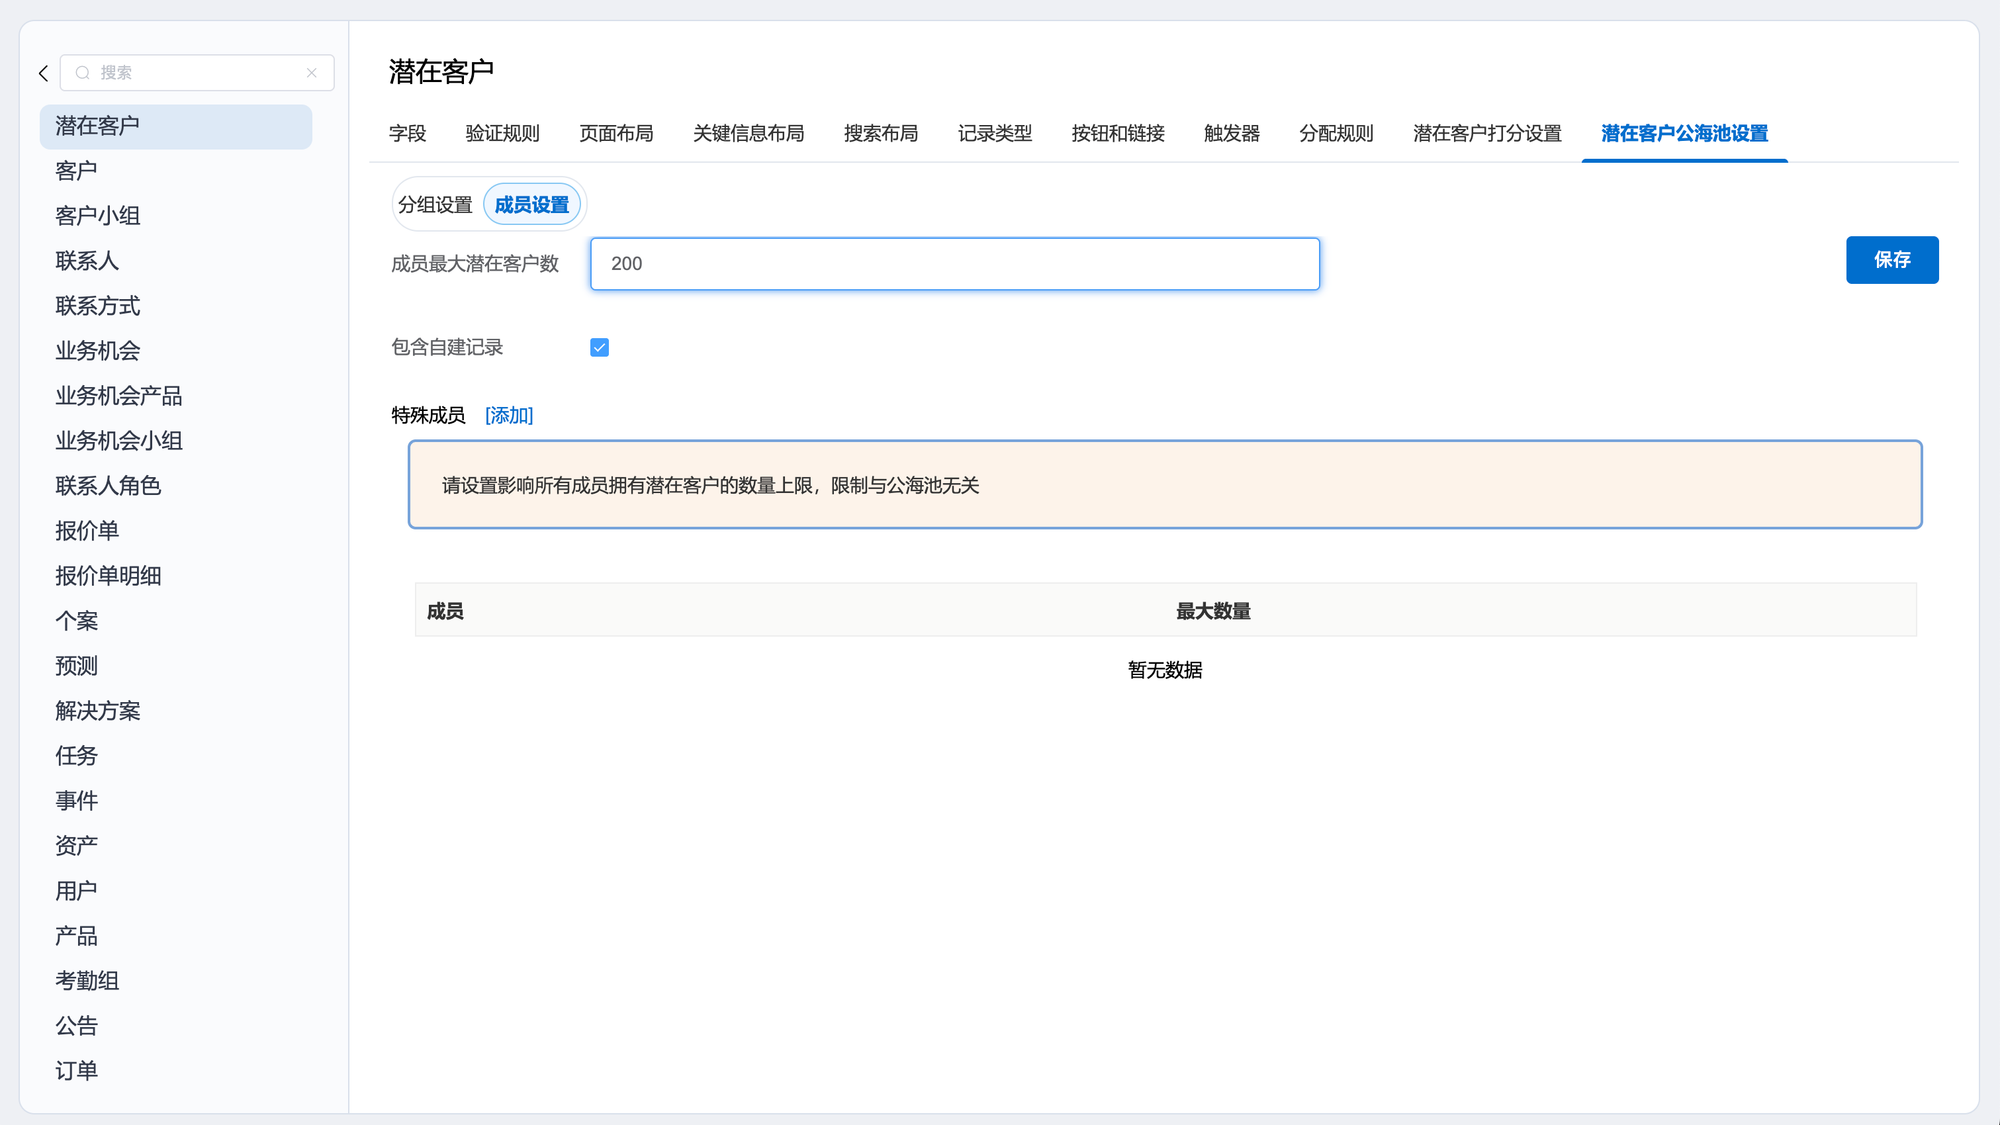2000x1125 pixels.
Task: Open the 触发器 tab
Action: (x=1231, y=134)
